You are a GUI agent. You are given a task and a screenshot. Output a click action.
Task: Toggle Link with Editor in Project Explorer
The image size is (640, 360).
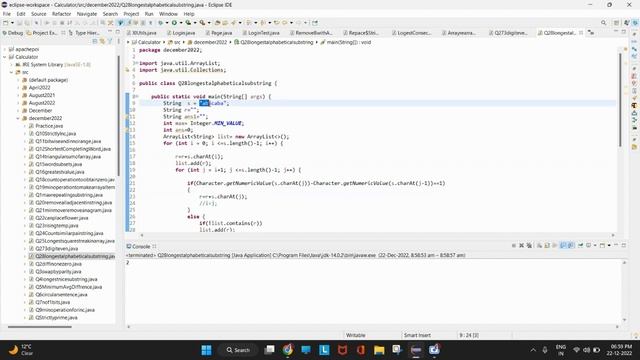(102, 41)
